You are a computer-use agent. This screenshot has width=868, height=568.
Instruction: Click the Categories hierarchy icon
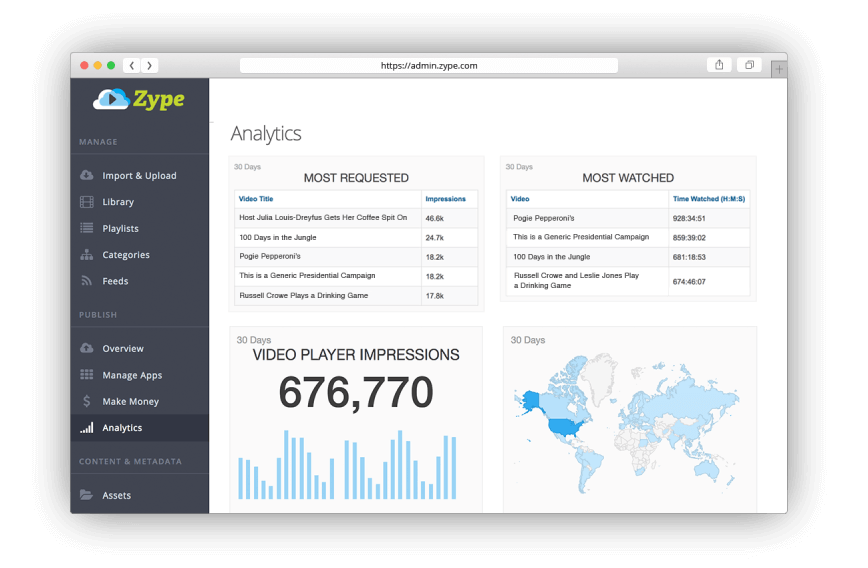[x=87, y=255]
